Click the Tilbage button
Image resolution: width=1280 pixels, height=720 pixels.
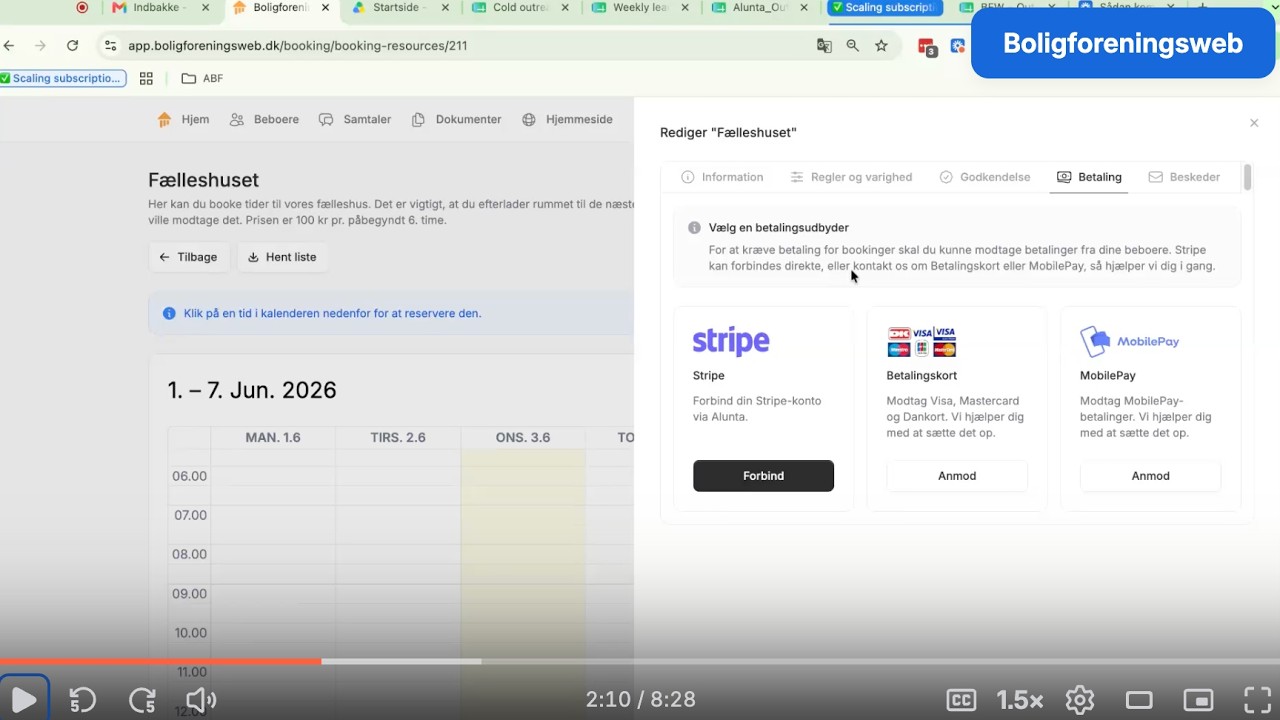[188, 257]
